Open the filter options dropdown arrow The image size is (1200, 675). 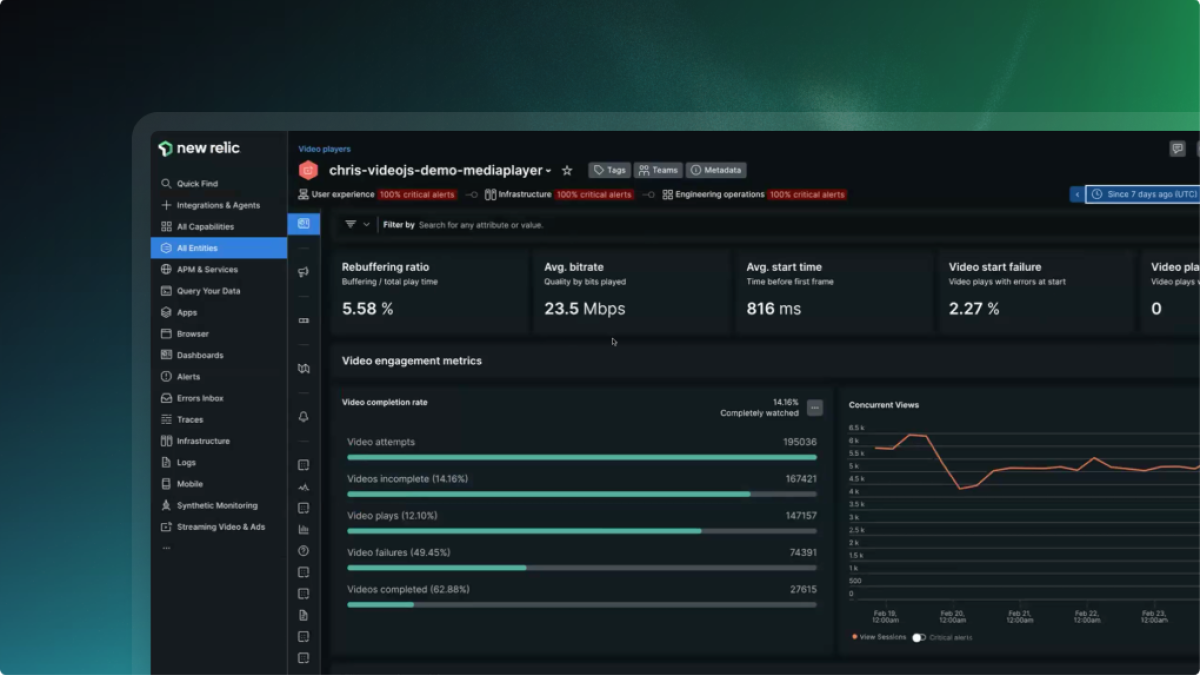point(366,225)
